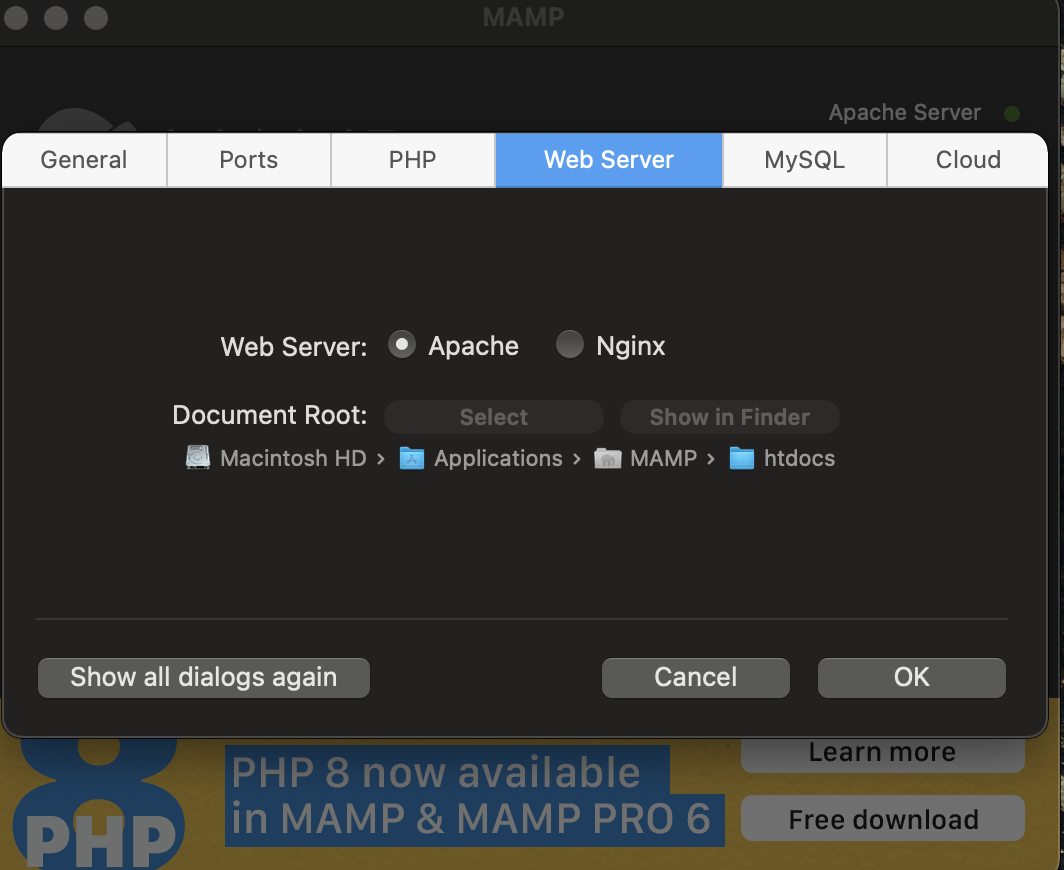Click Show in Finder
The image size is (1064, 870).
[729, 416]
